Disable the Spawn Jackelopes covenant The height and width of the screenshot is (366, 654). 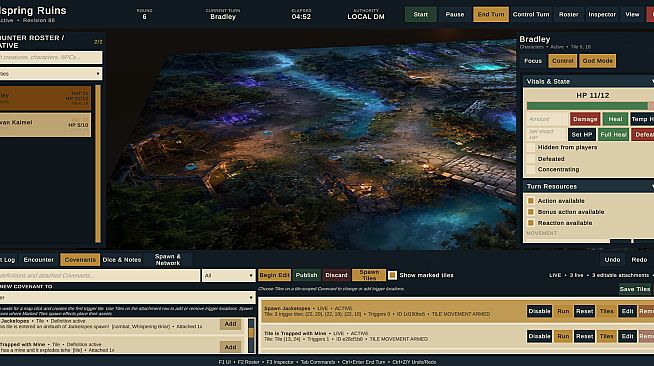click(539, 311)
